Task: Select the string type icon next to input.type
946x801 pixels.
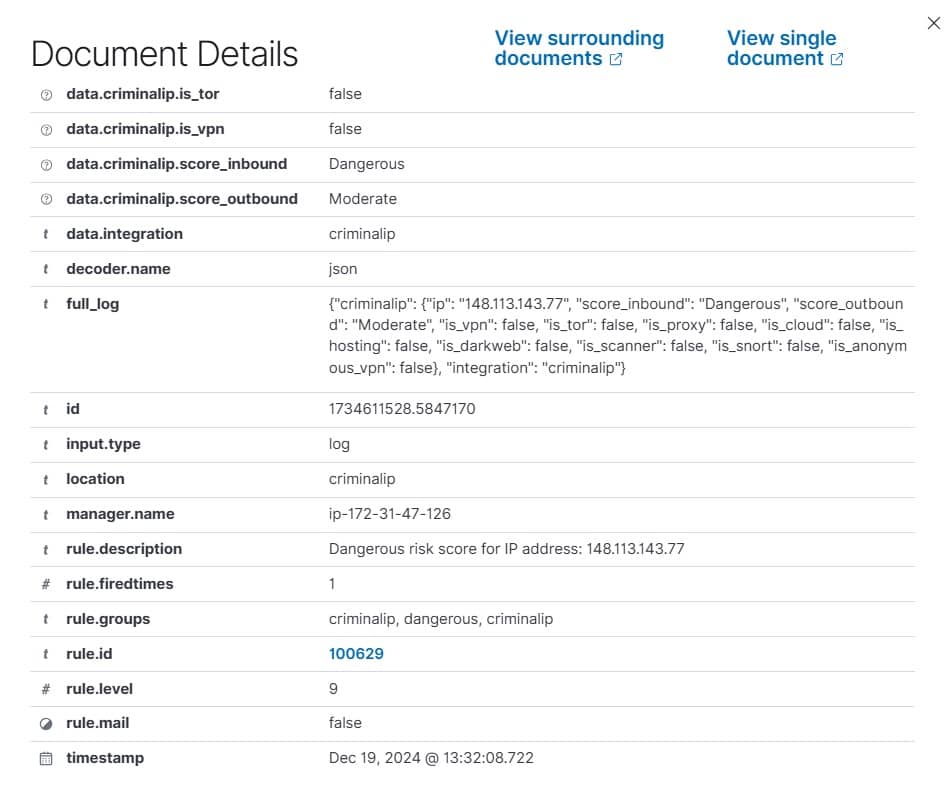Action: 45,444
